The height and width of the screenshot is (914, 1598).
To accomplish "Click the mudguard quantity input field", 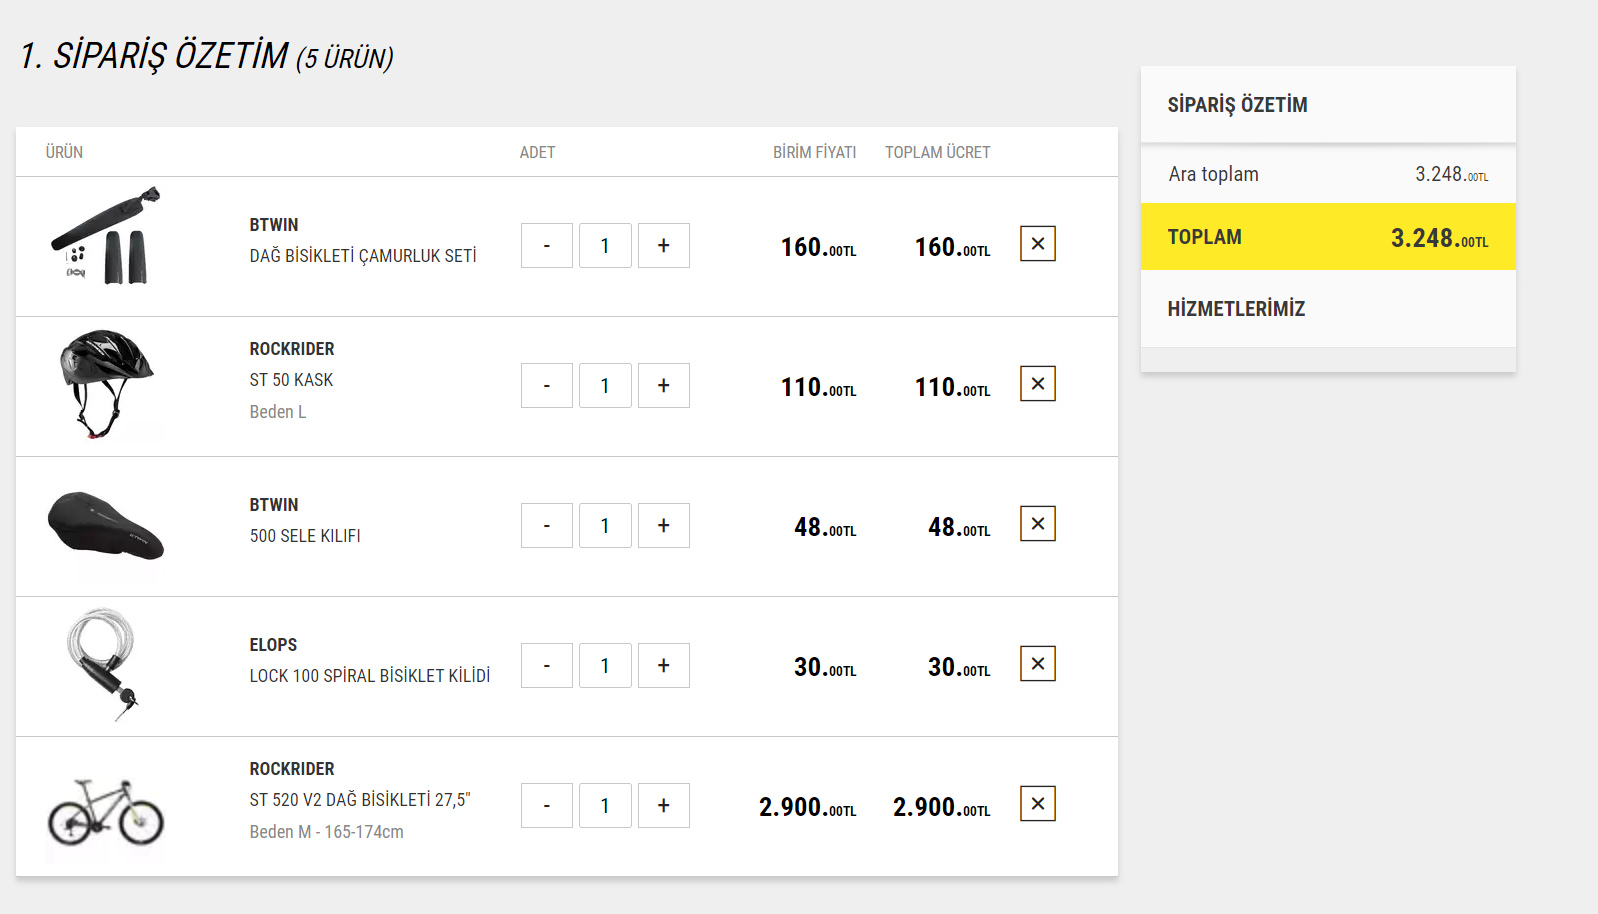I will (x=605, y=246).
